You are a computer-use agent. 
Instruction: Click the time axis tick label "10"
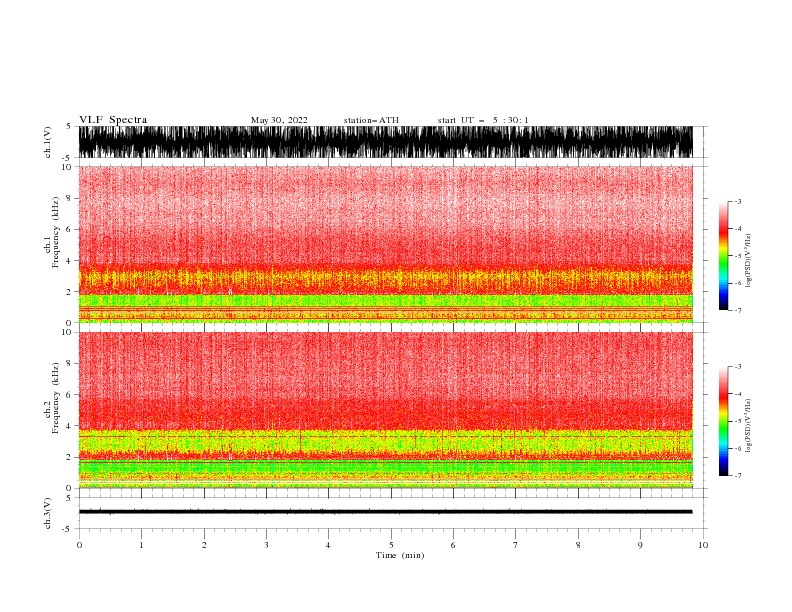(x=703, y=545)
